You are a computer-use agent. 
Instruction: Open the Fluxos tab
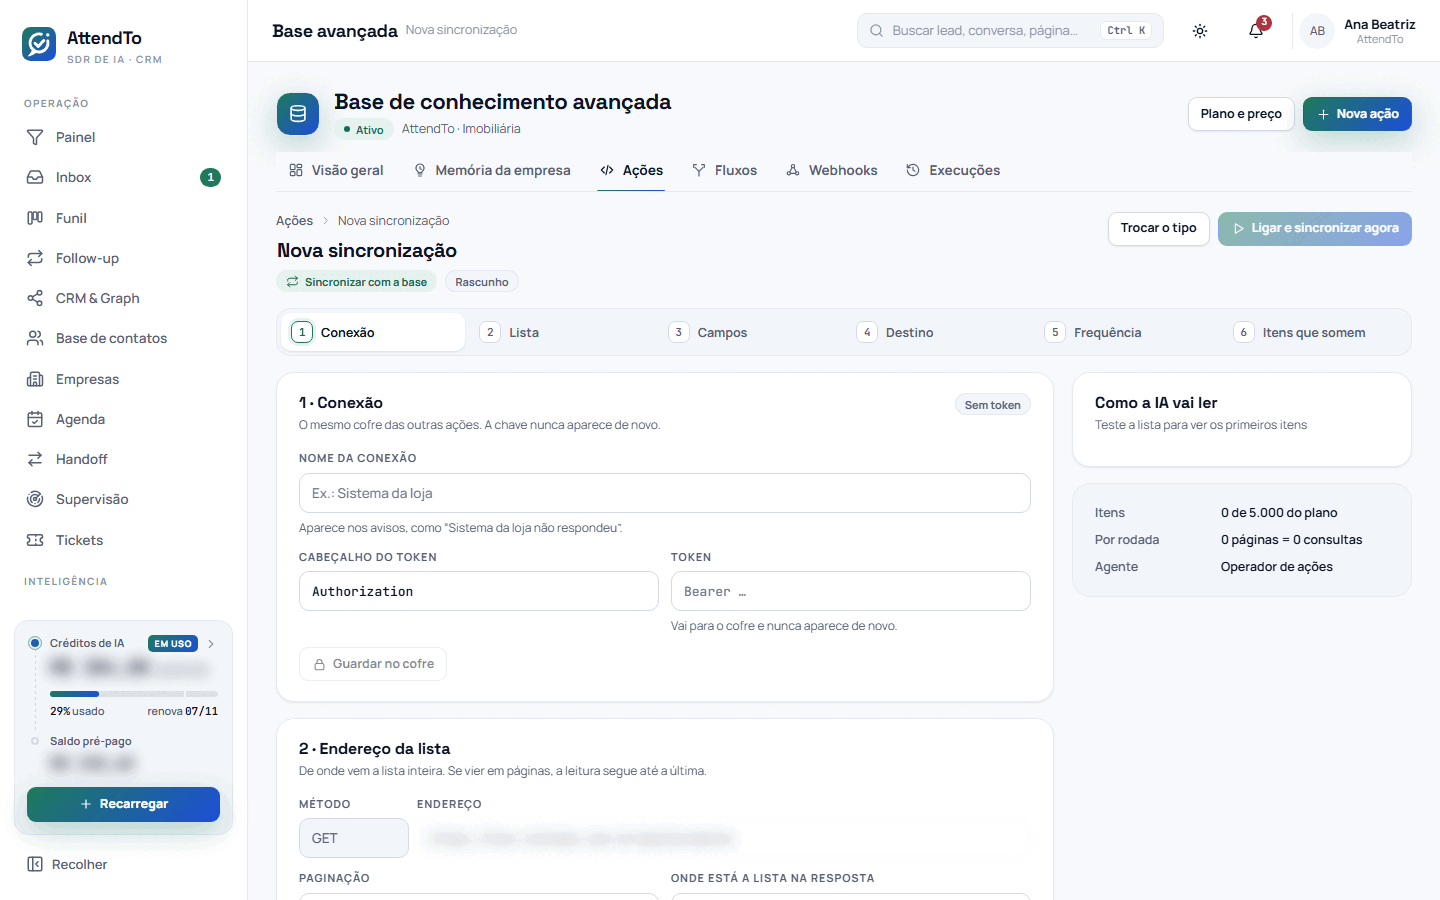[725, 170]
